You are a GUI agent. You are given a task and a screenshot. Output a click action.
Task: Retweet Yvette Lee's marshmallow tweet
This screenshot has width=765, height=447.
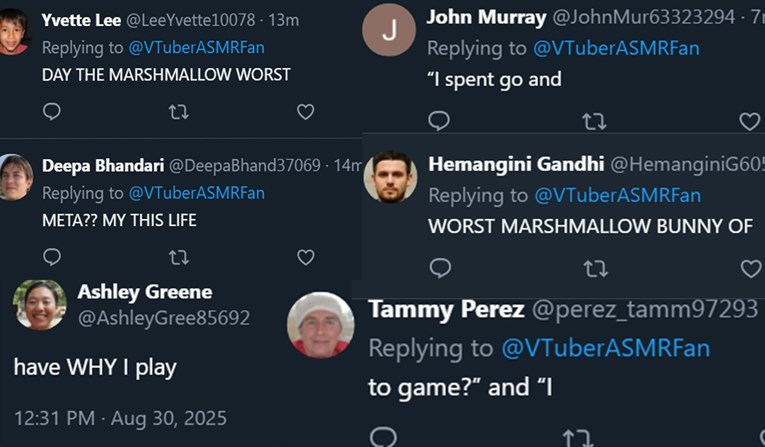click(x=179, y=112)
